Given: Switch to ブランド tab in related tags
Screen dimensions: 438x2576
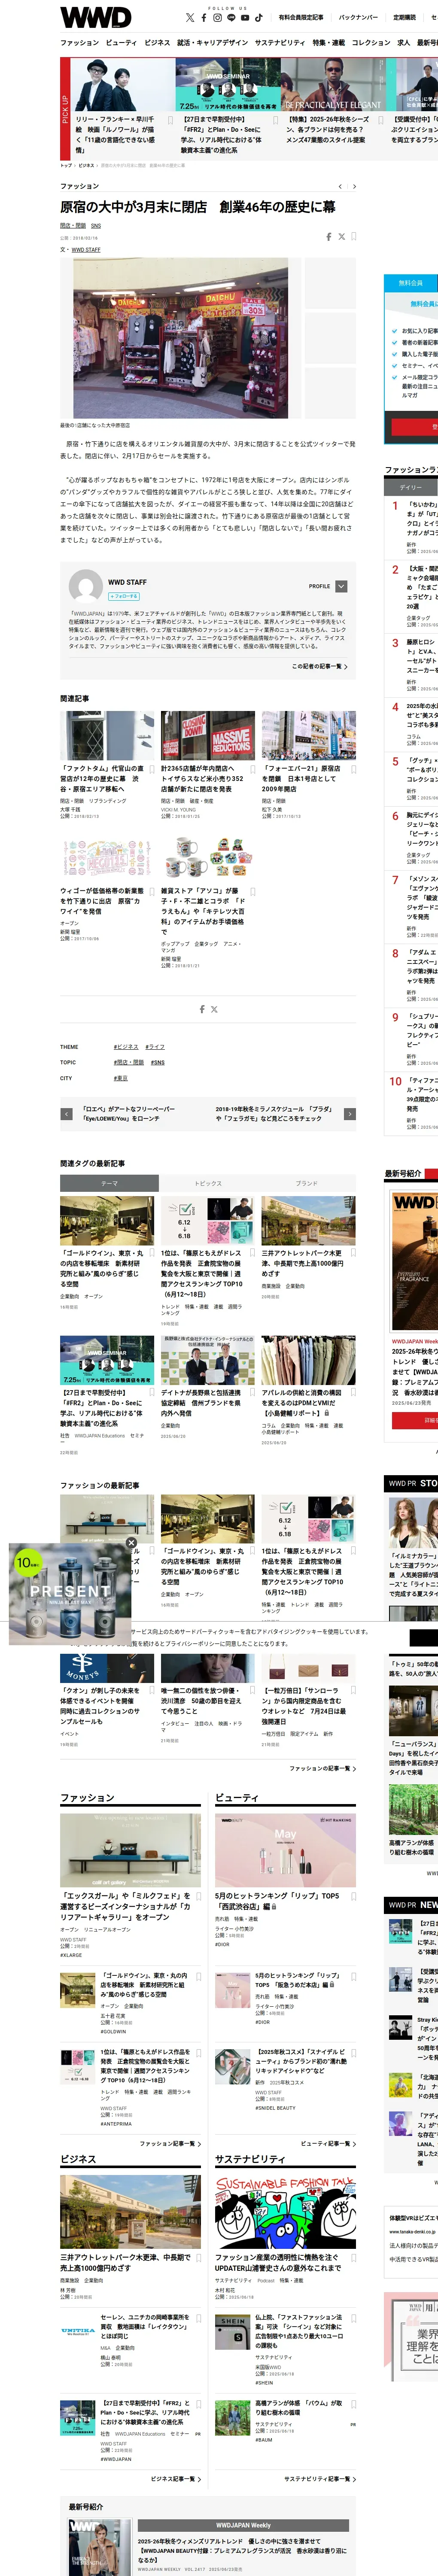Looking at the screenshot, I should (x=306, y=1183).
